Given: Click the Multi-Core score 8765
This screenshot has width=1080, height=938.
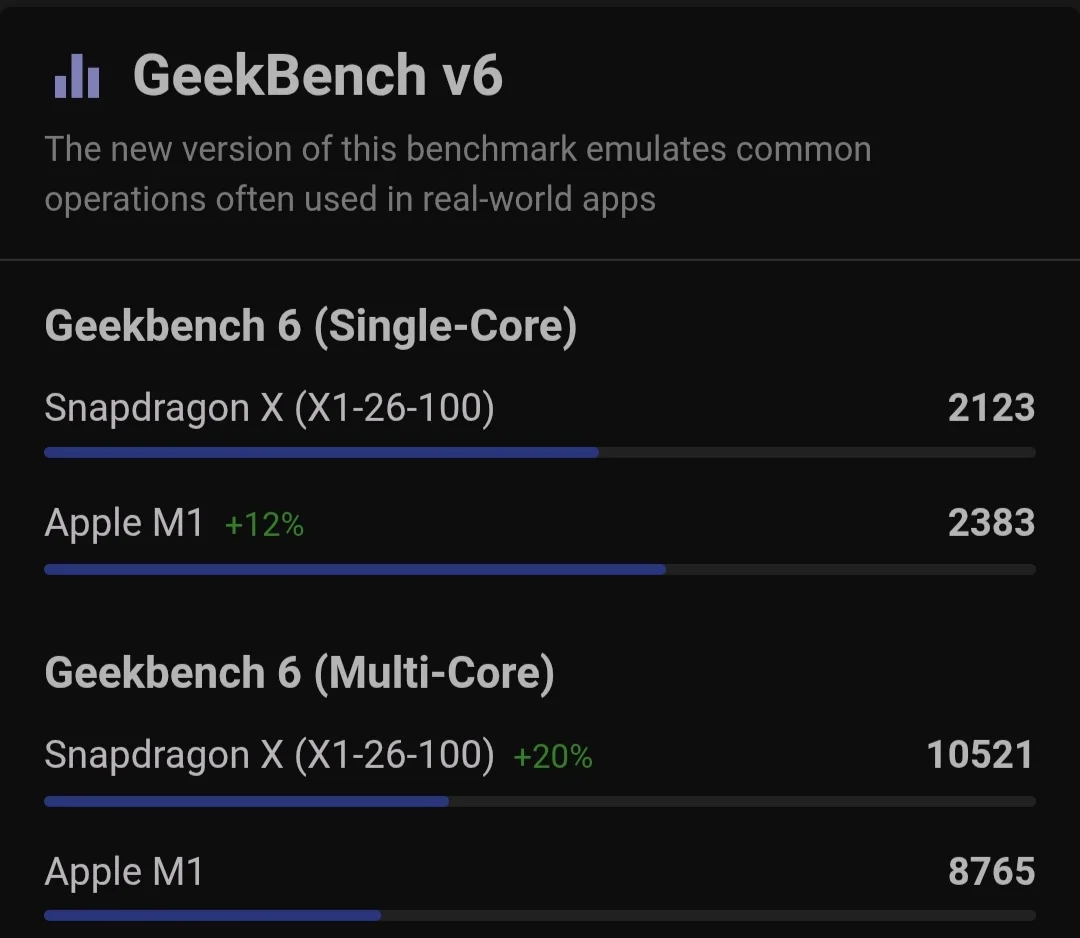Looking at the screenshot, I should [991, 872].
